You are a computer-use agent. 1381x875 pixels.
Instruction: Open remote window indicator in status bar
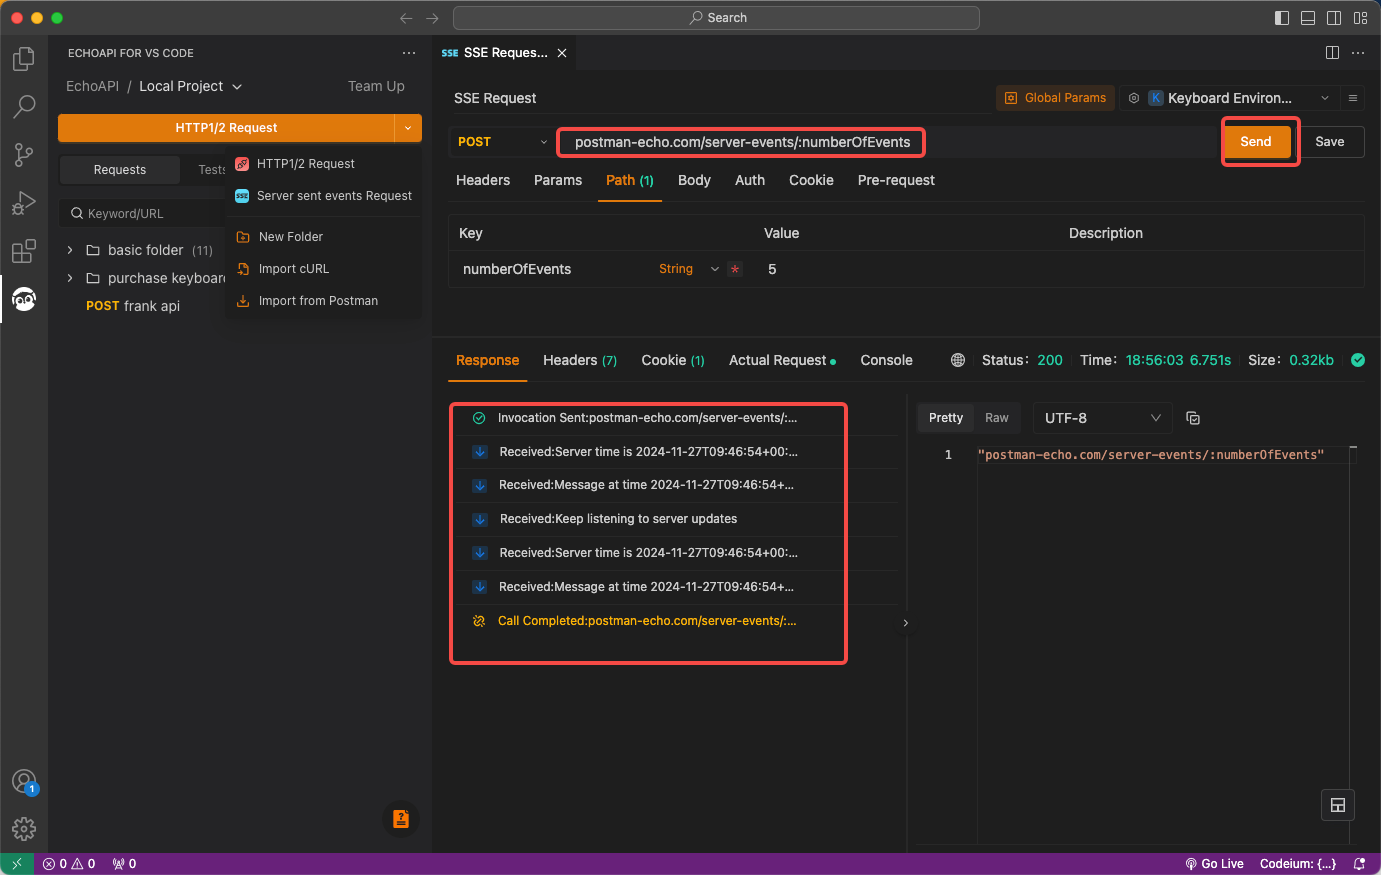[17, 864]
